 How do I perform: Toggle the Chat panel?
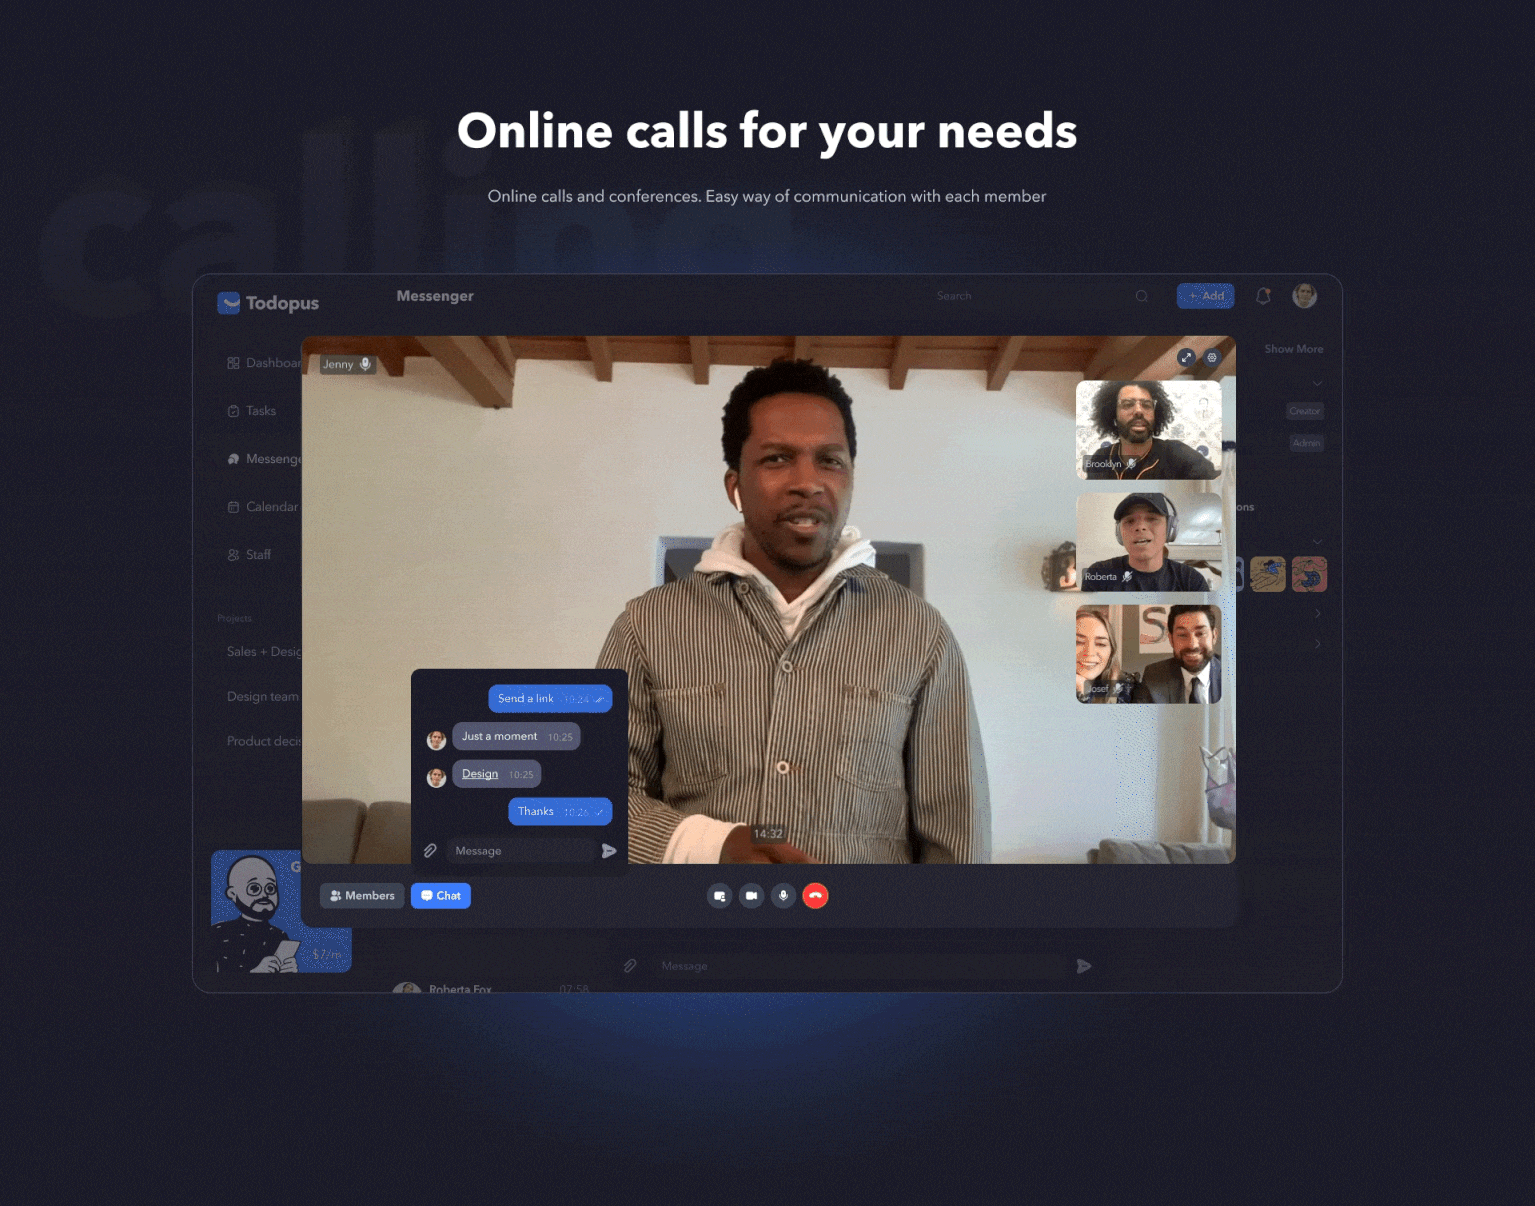[x=441, y=896]
